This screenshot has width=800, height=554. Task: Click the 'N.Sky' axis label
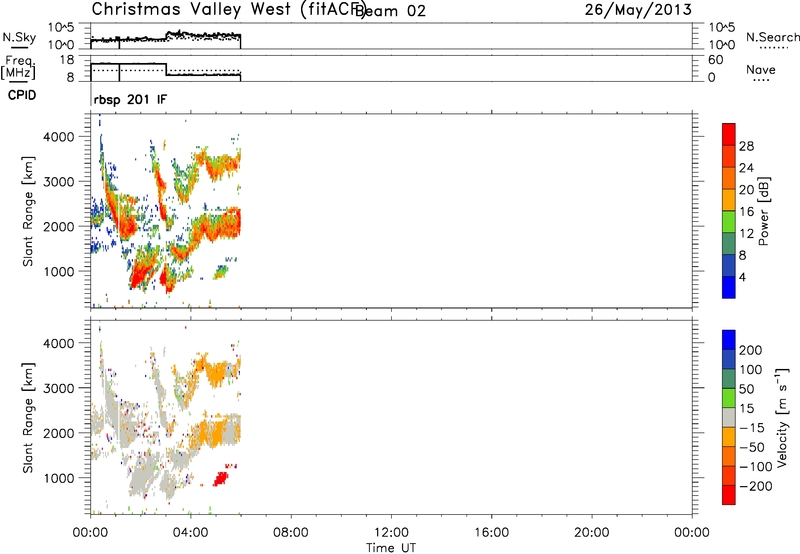coord(19,37)
